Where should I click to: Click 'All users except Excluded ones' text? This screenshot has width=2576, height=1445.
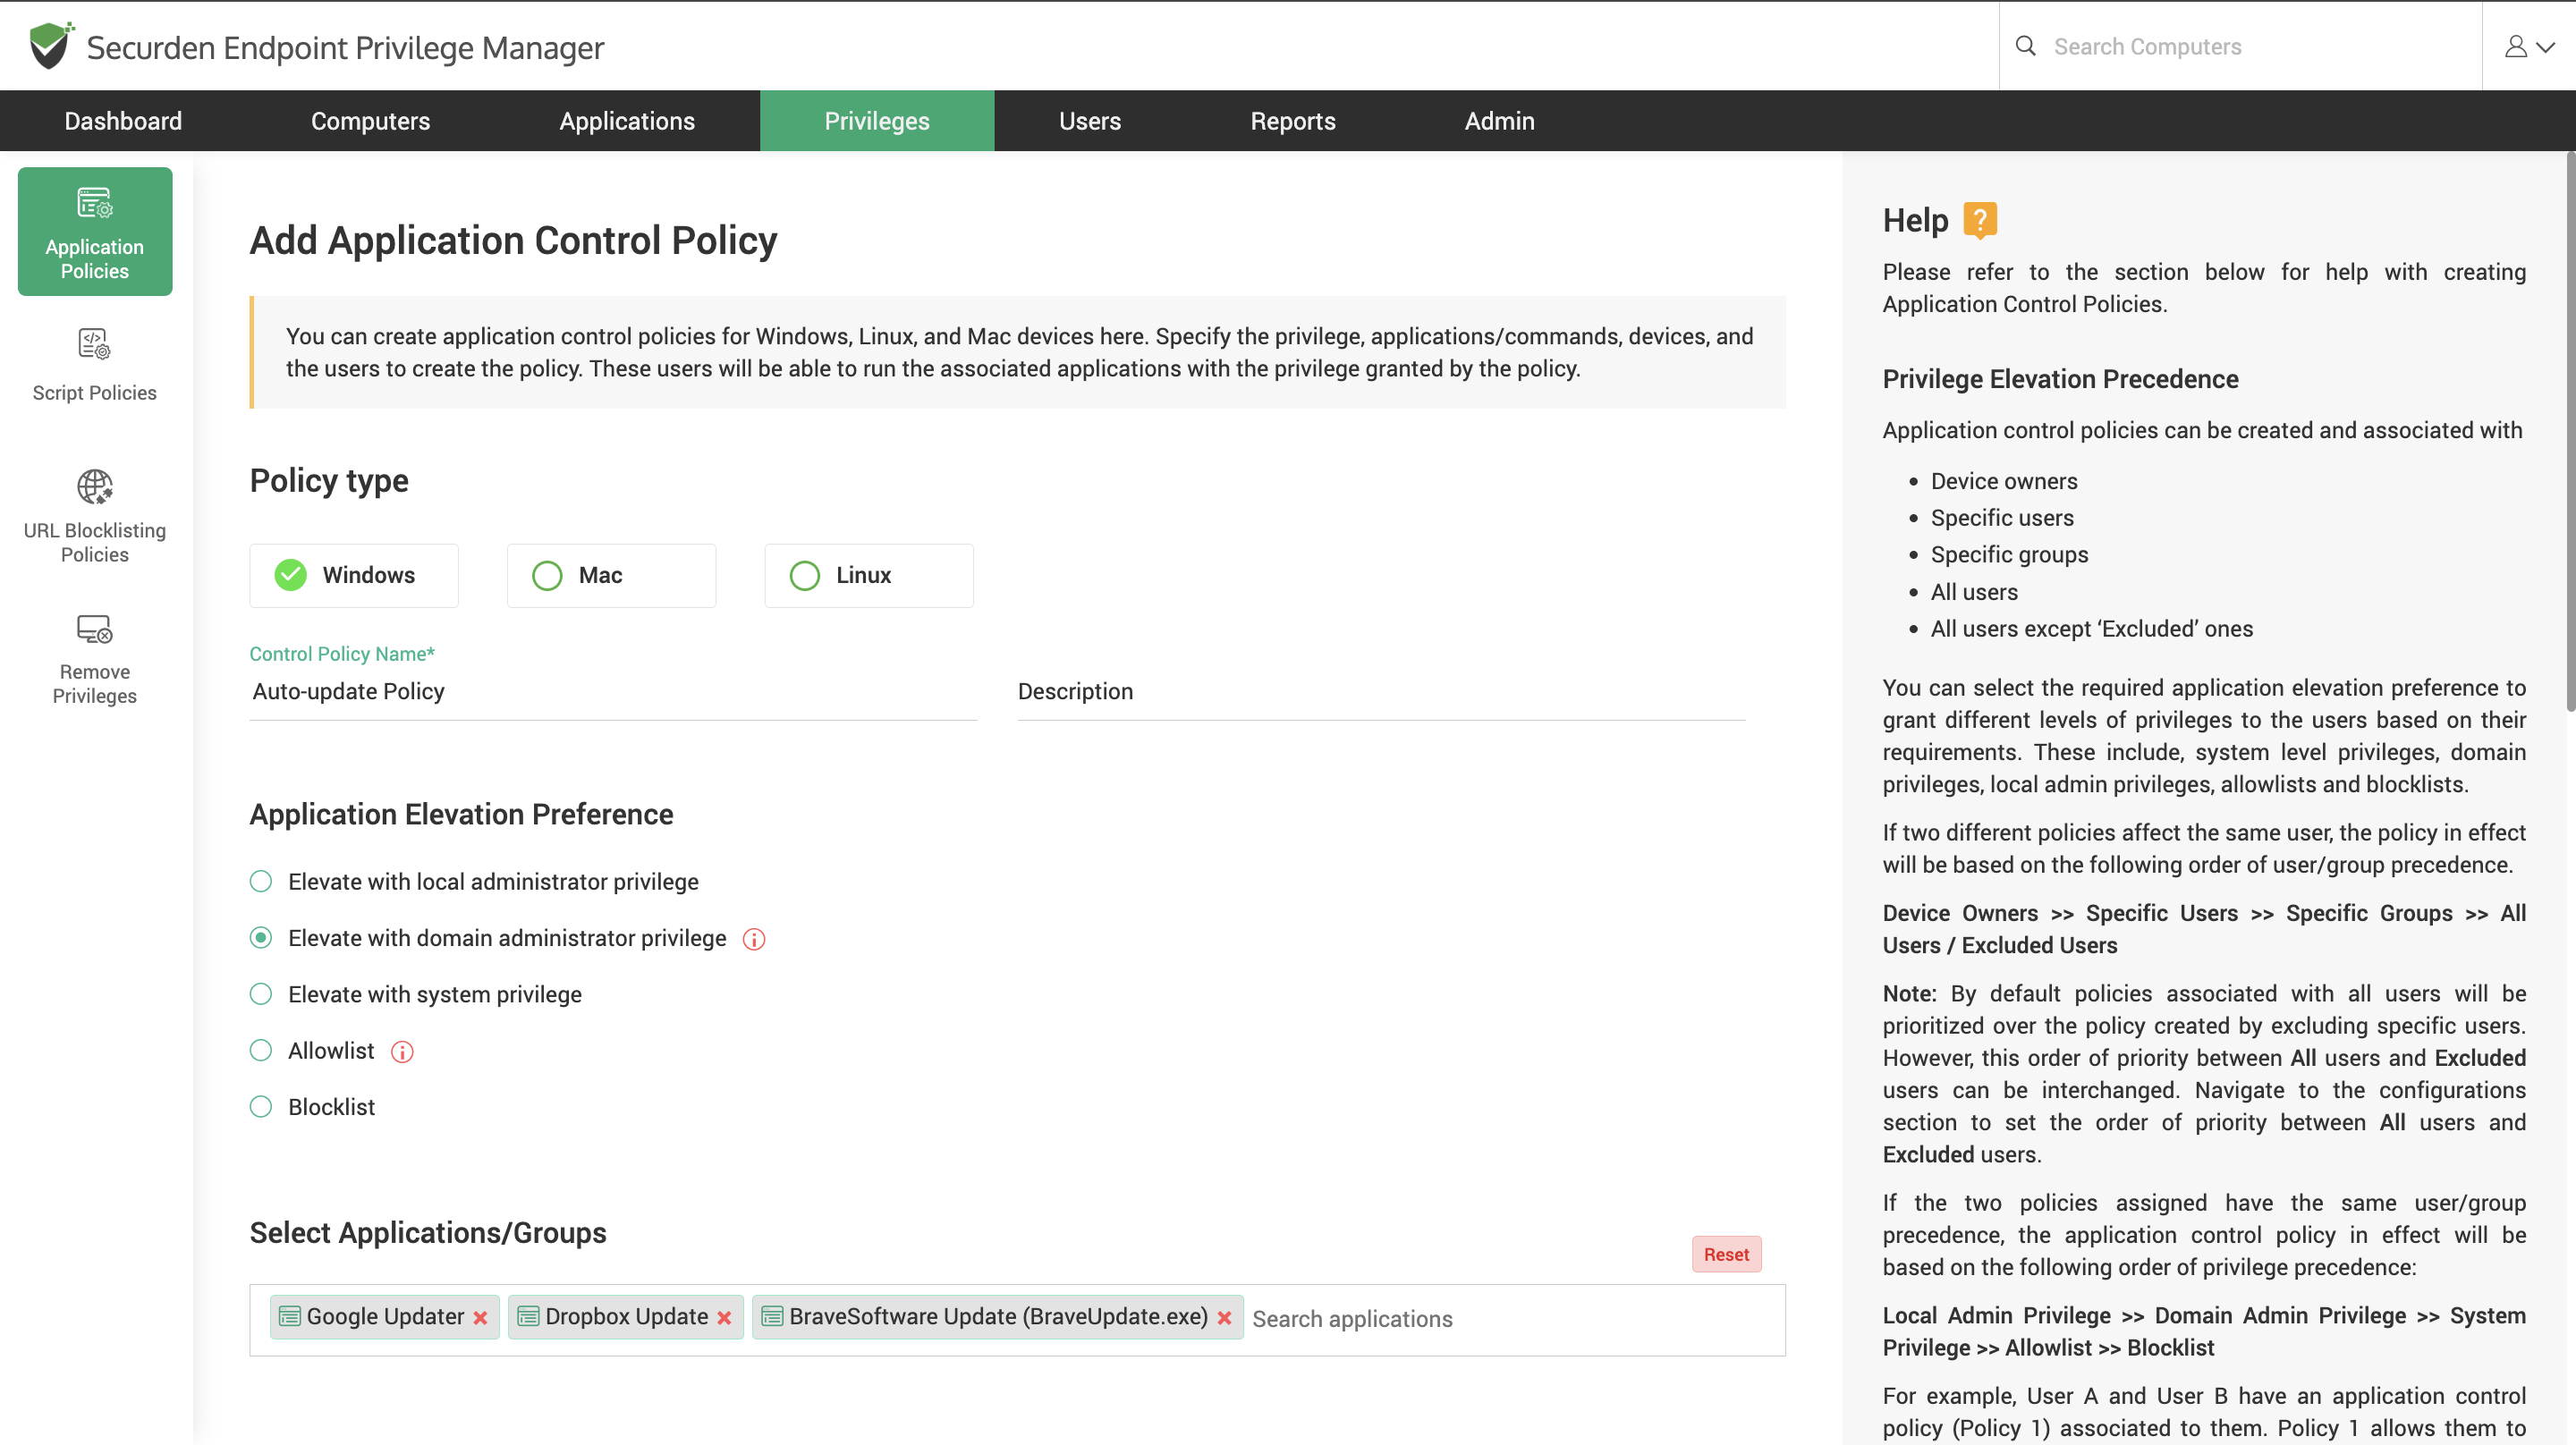point(2091,628)
